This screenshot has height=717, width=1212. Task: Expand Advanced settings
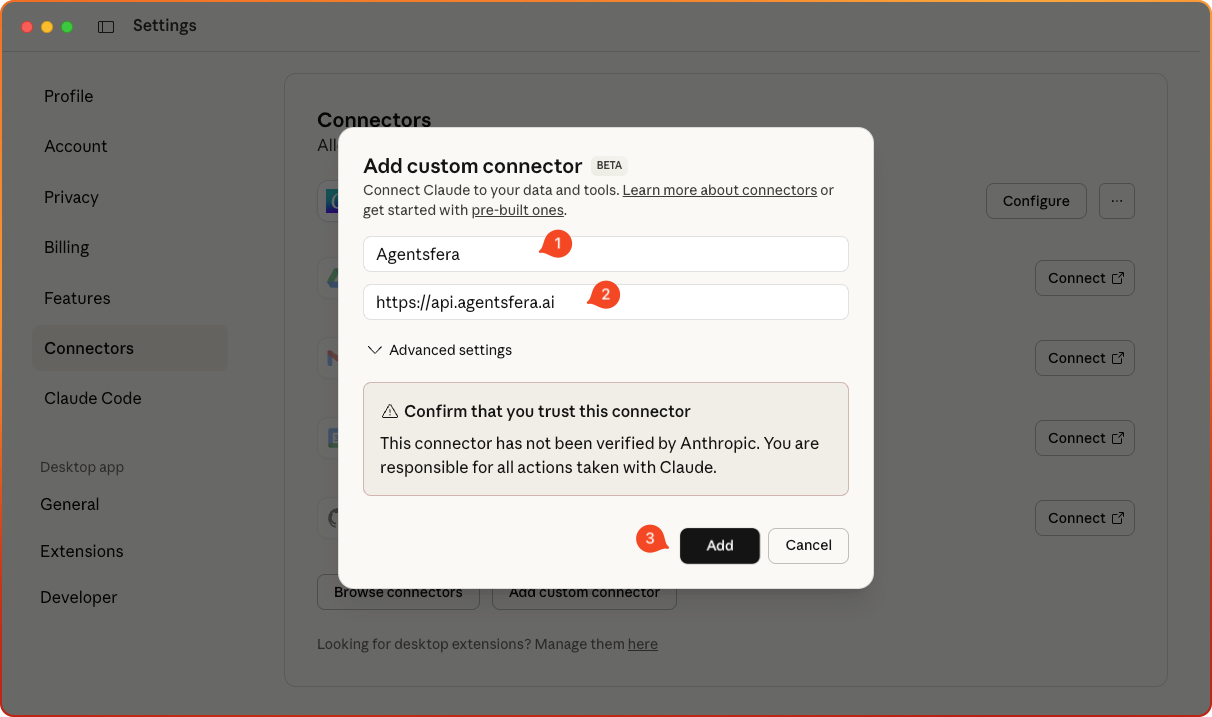440,350
